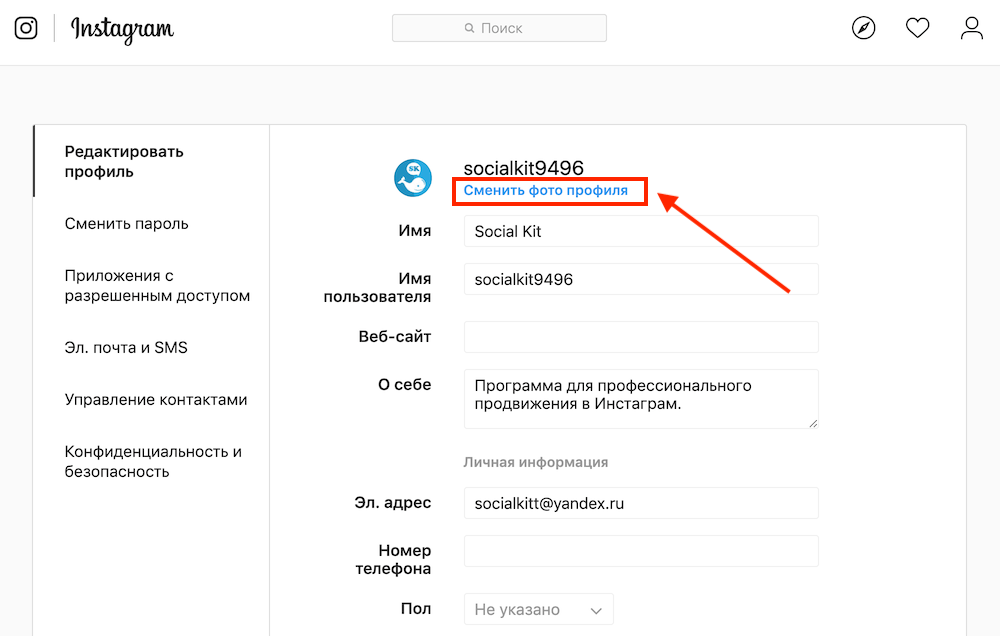1000x636 pixels.
Task: Open Приложения с разрешенным доступом section
Action: coord(157,286)
